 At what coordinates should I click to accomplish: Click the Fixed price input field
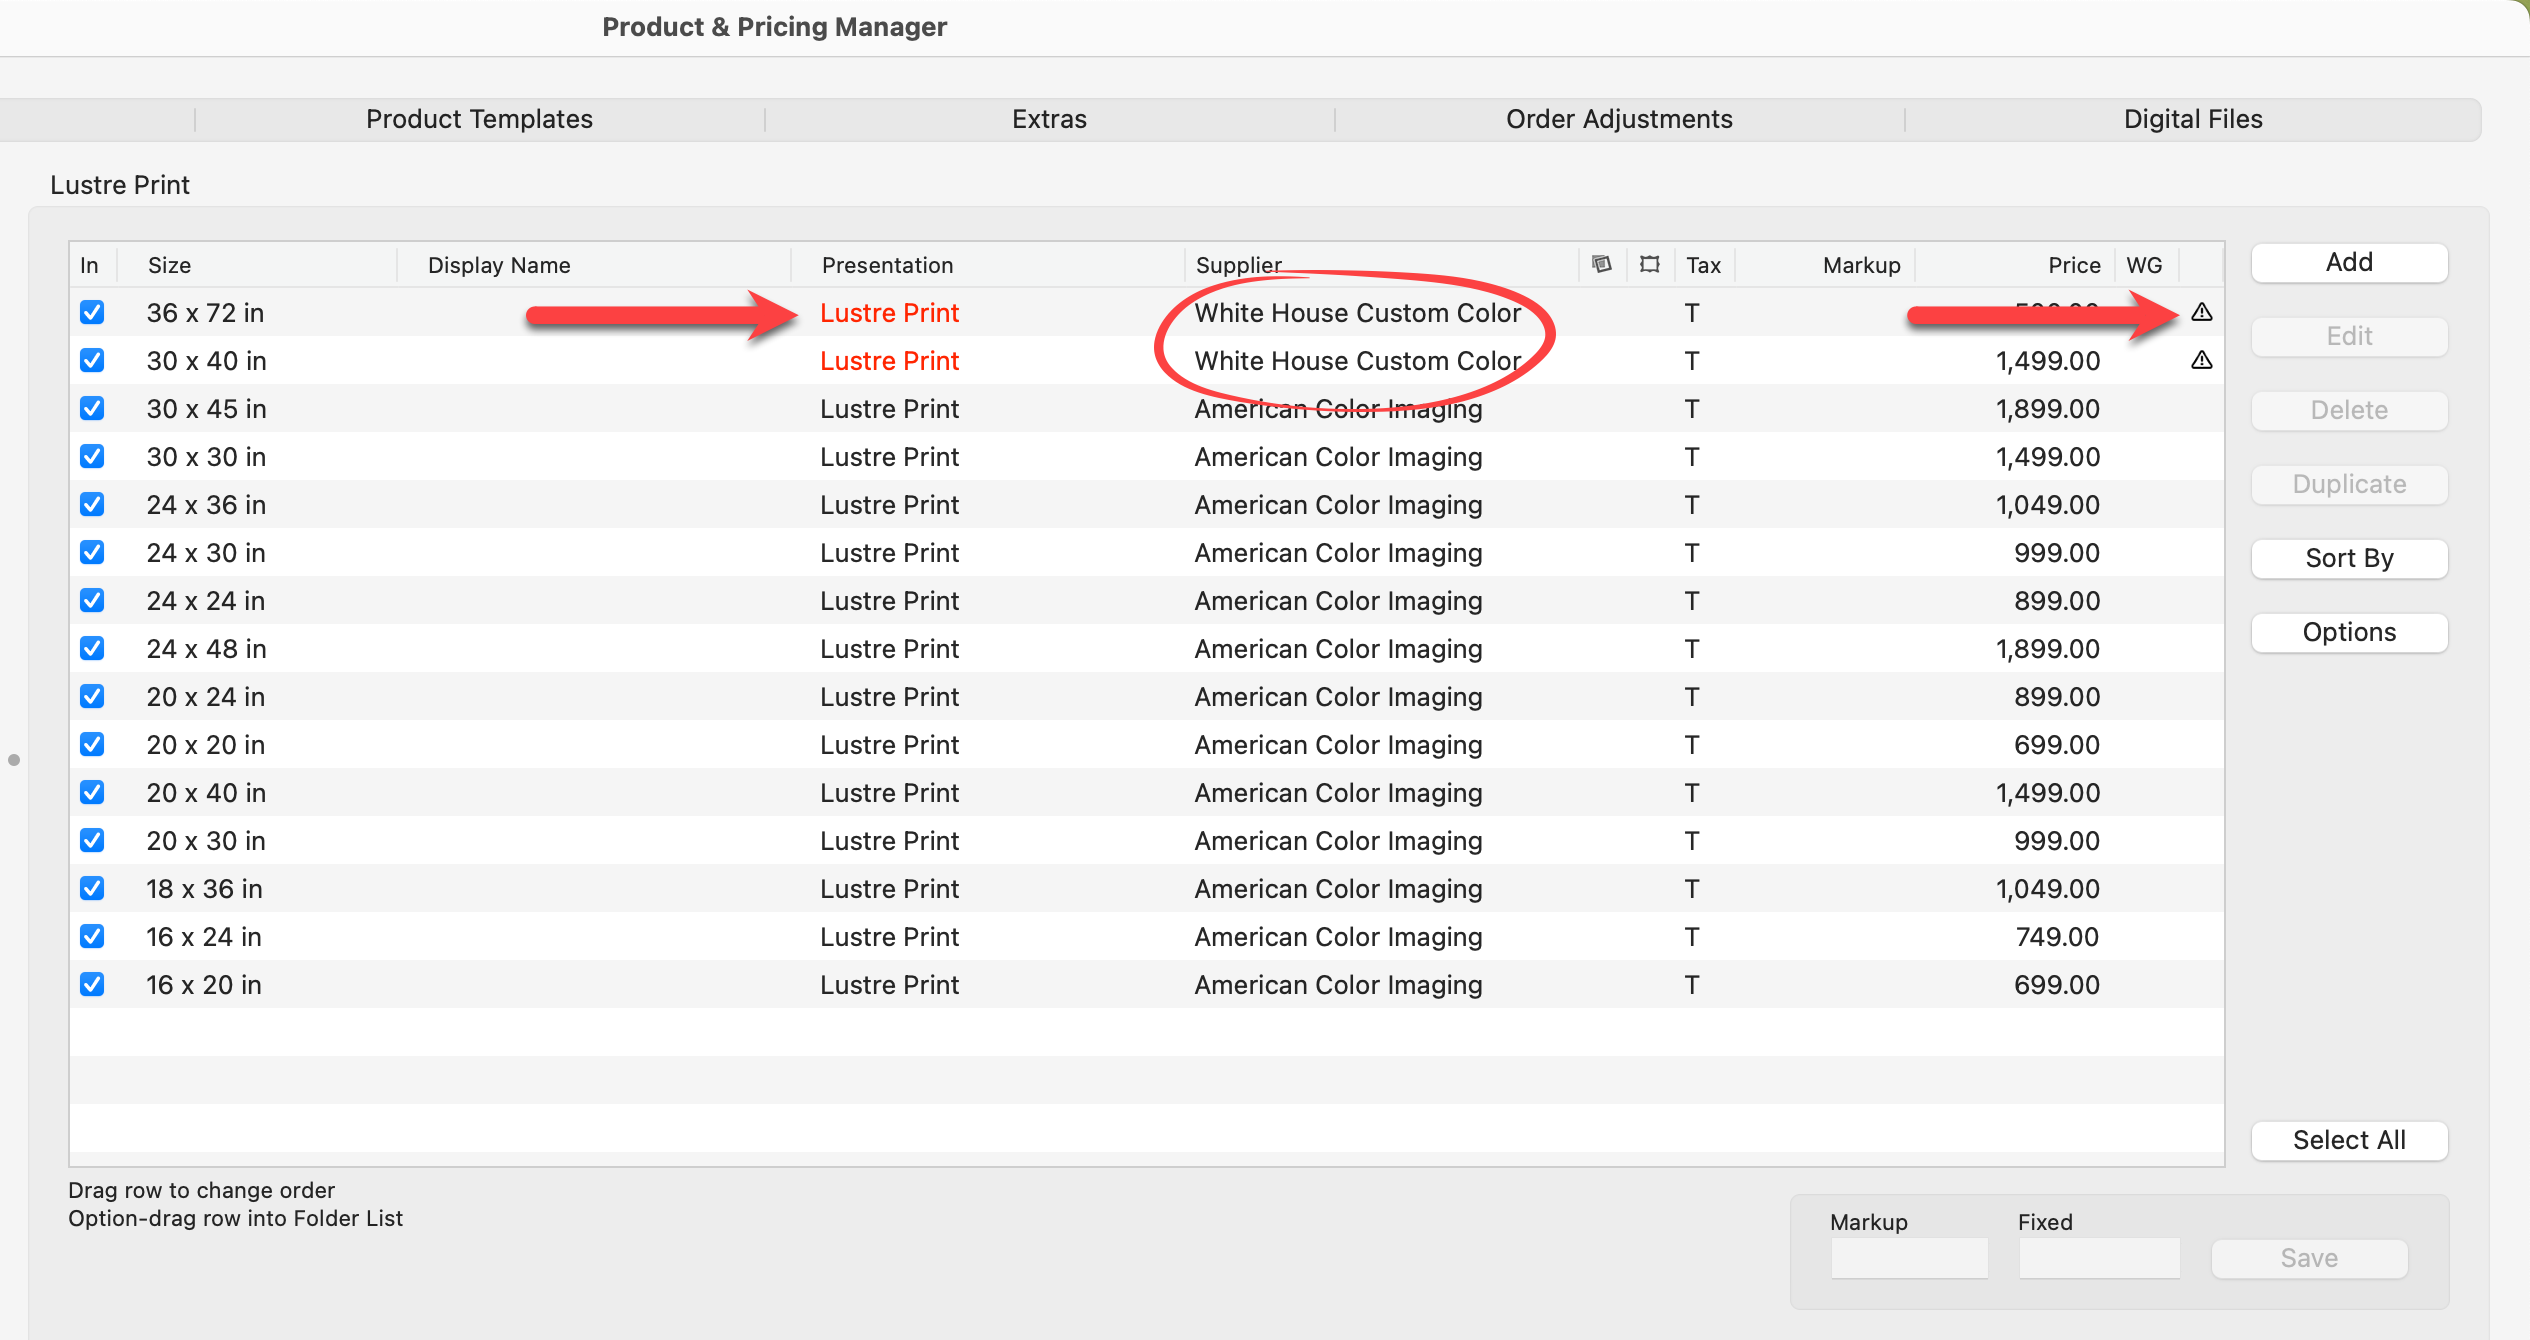click(2098, 1258)
